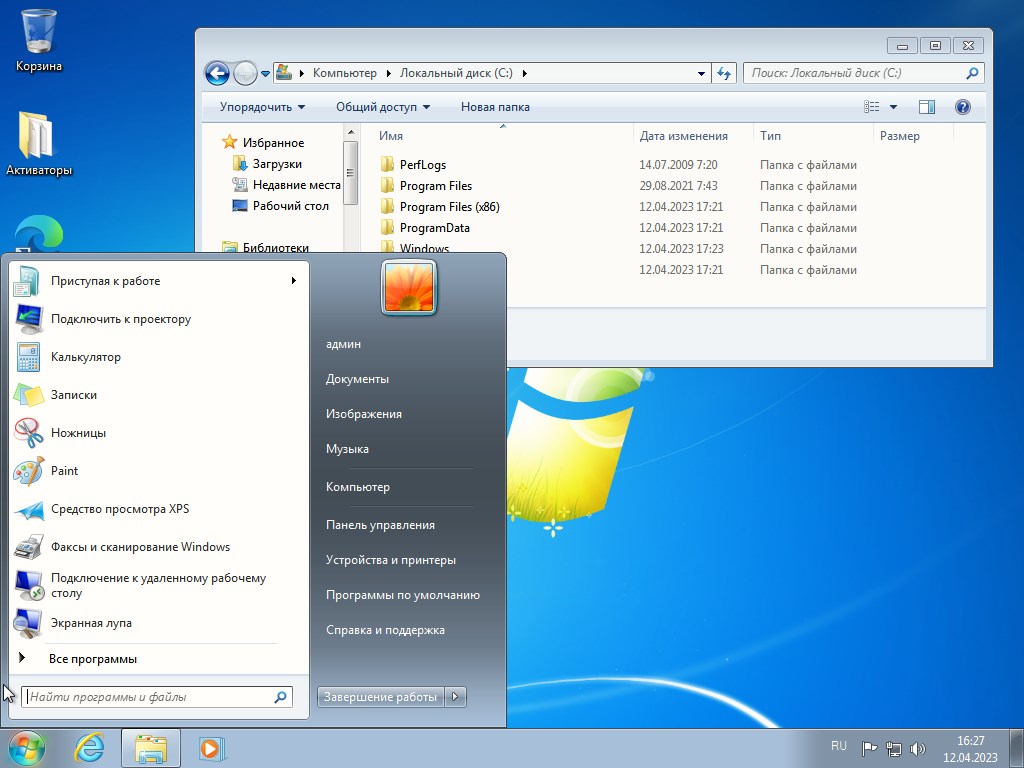The width and height of the screenshot is (1024, 768).
Task: Click the volume speaker tray icon
Action: (918, 748)
